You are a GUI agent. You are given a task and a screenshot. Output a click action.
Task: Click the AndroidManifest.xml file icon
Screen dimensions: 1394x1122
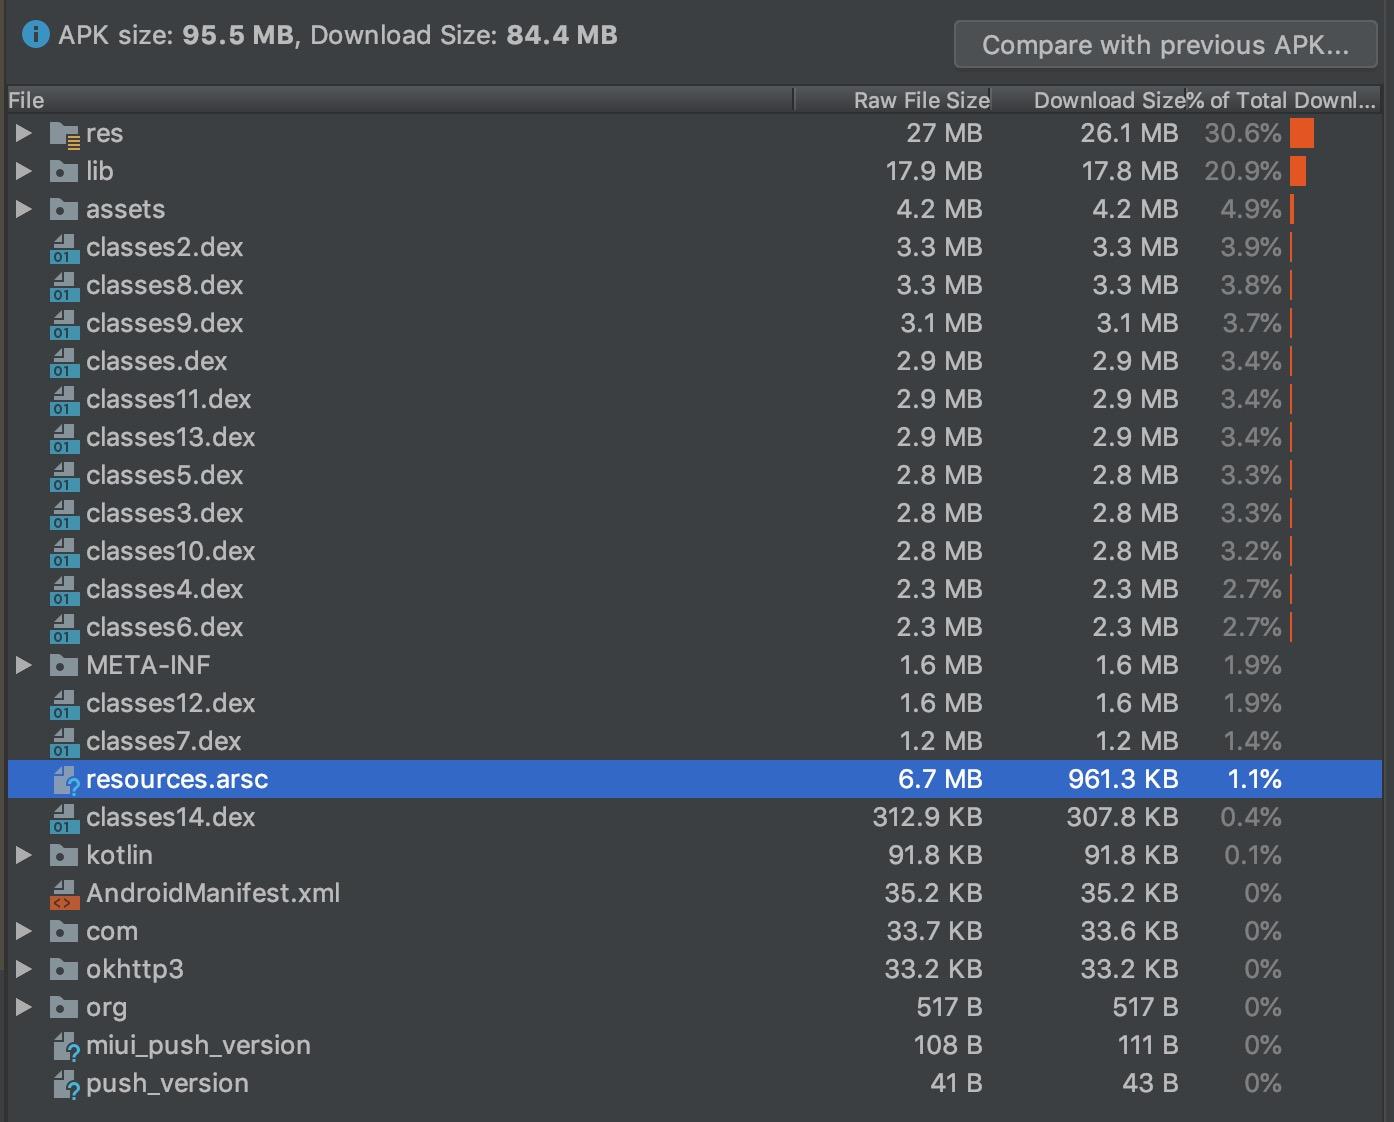tap(64, 894)
